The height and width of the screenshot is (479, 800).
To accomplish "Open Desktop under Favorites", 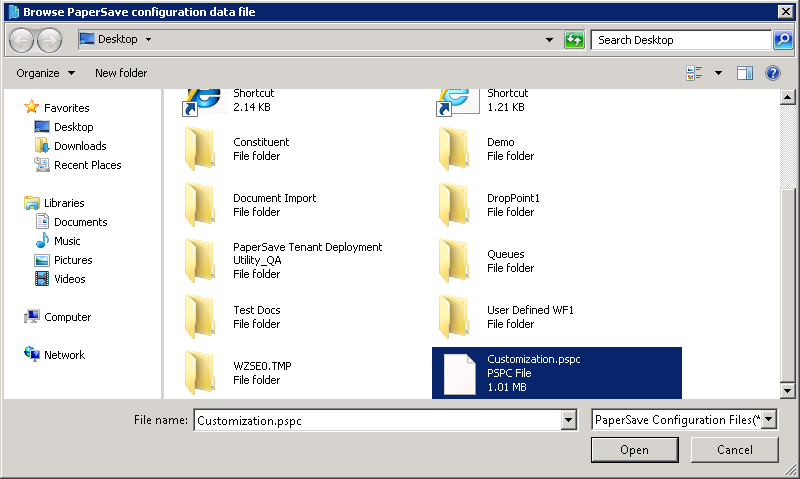I will click(73, 127).
